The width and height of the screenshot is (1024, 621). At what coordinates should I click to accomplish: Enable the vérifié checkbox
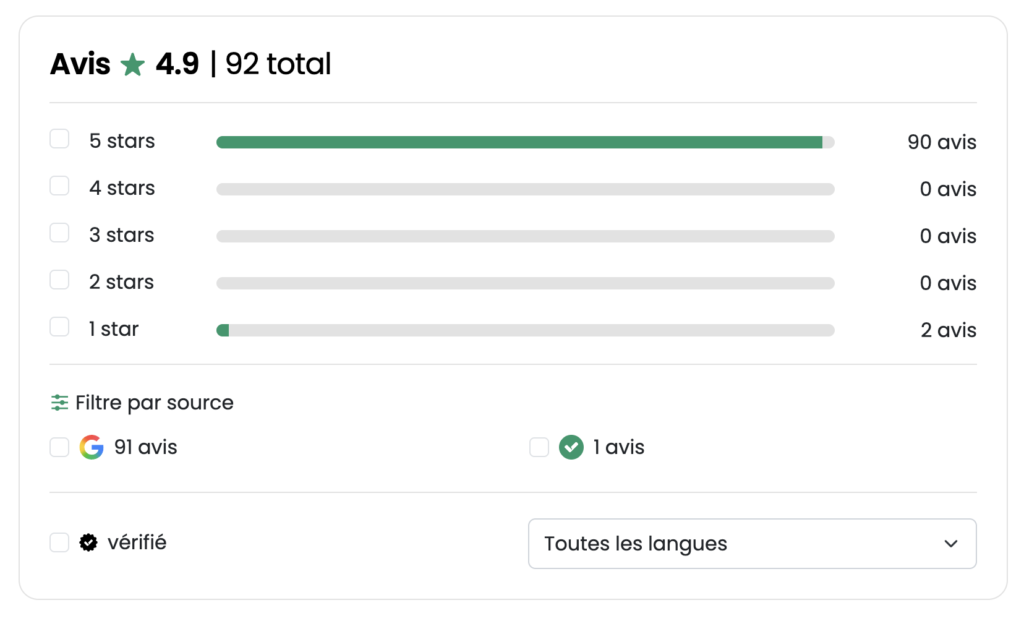coord(59,543)
